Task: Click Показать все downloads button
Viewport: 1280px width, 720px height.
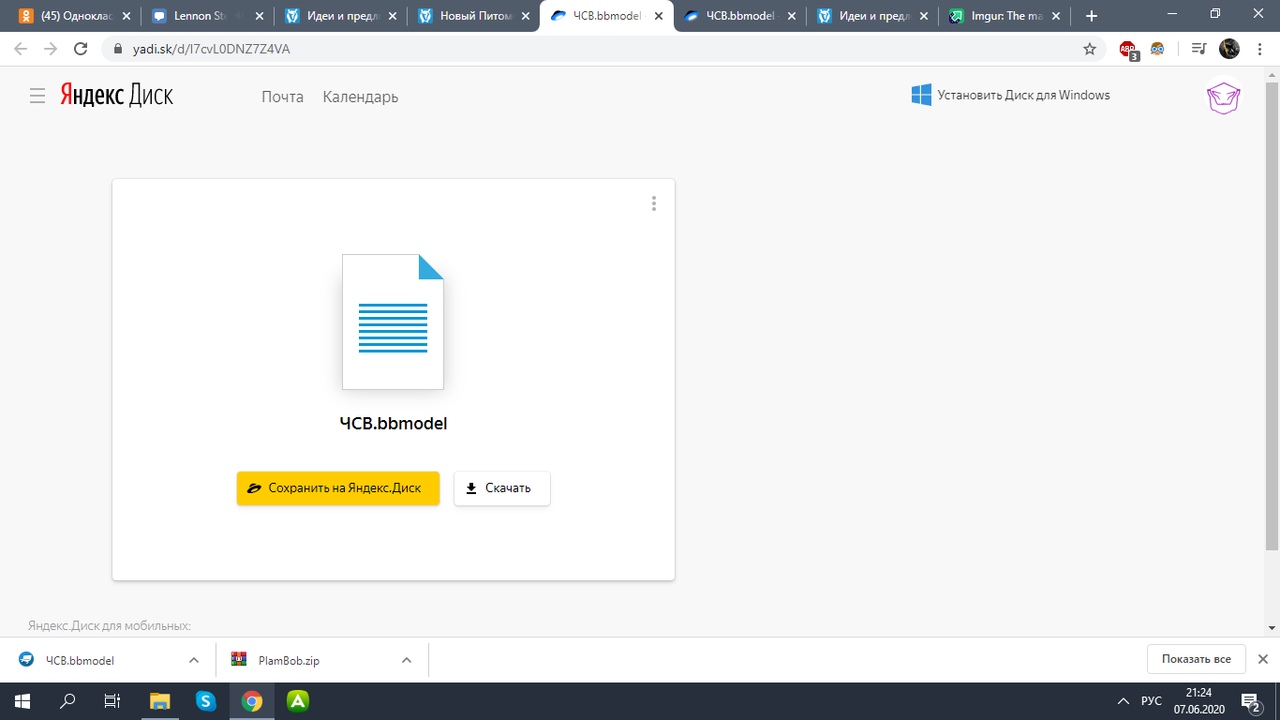Action: (x=1196, y=659)
